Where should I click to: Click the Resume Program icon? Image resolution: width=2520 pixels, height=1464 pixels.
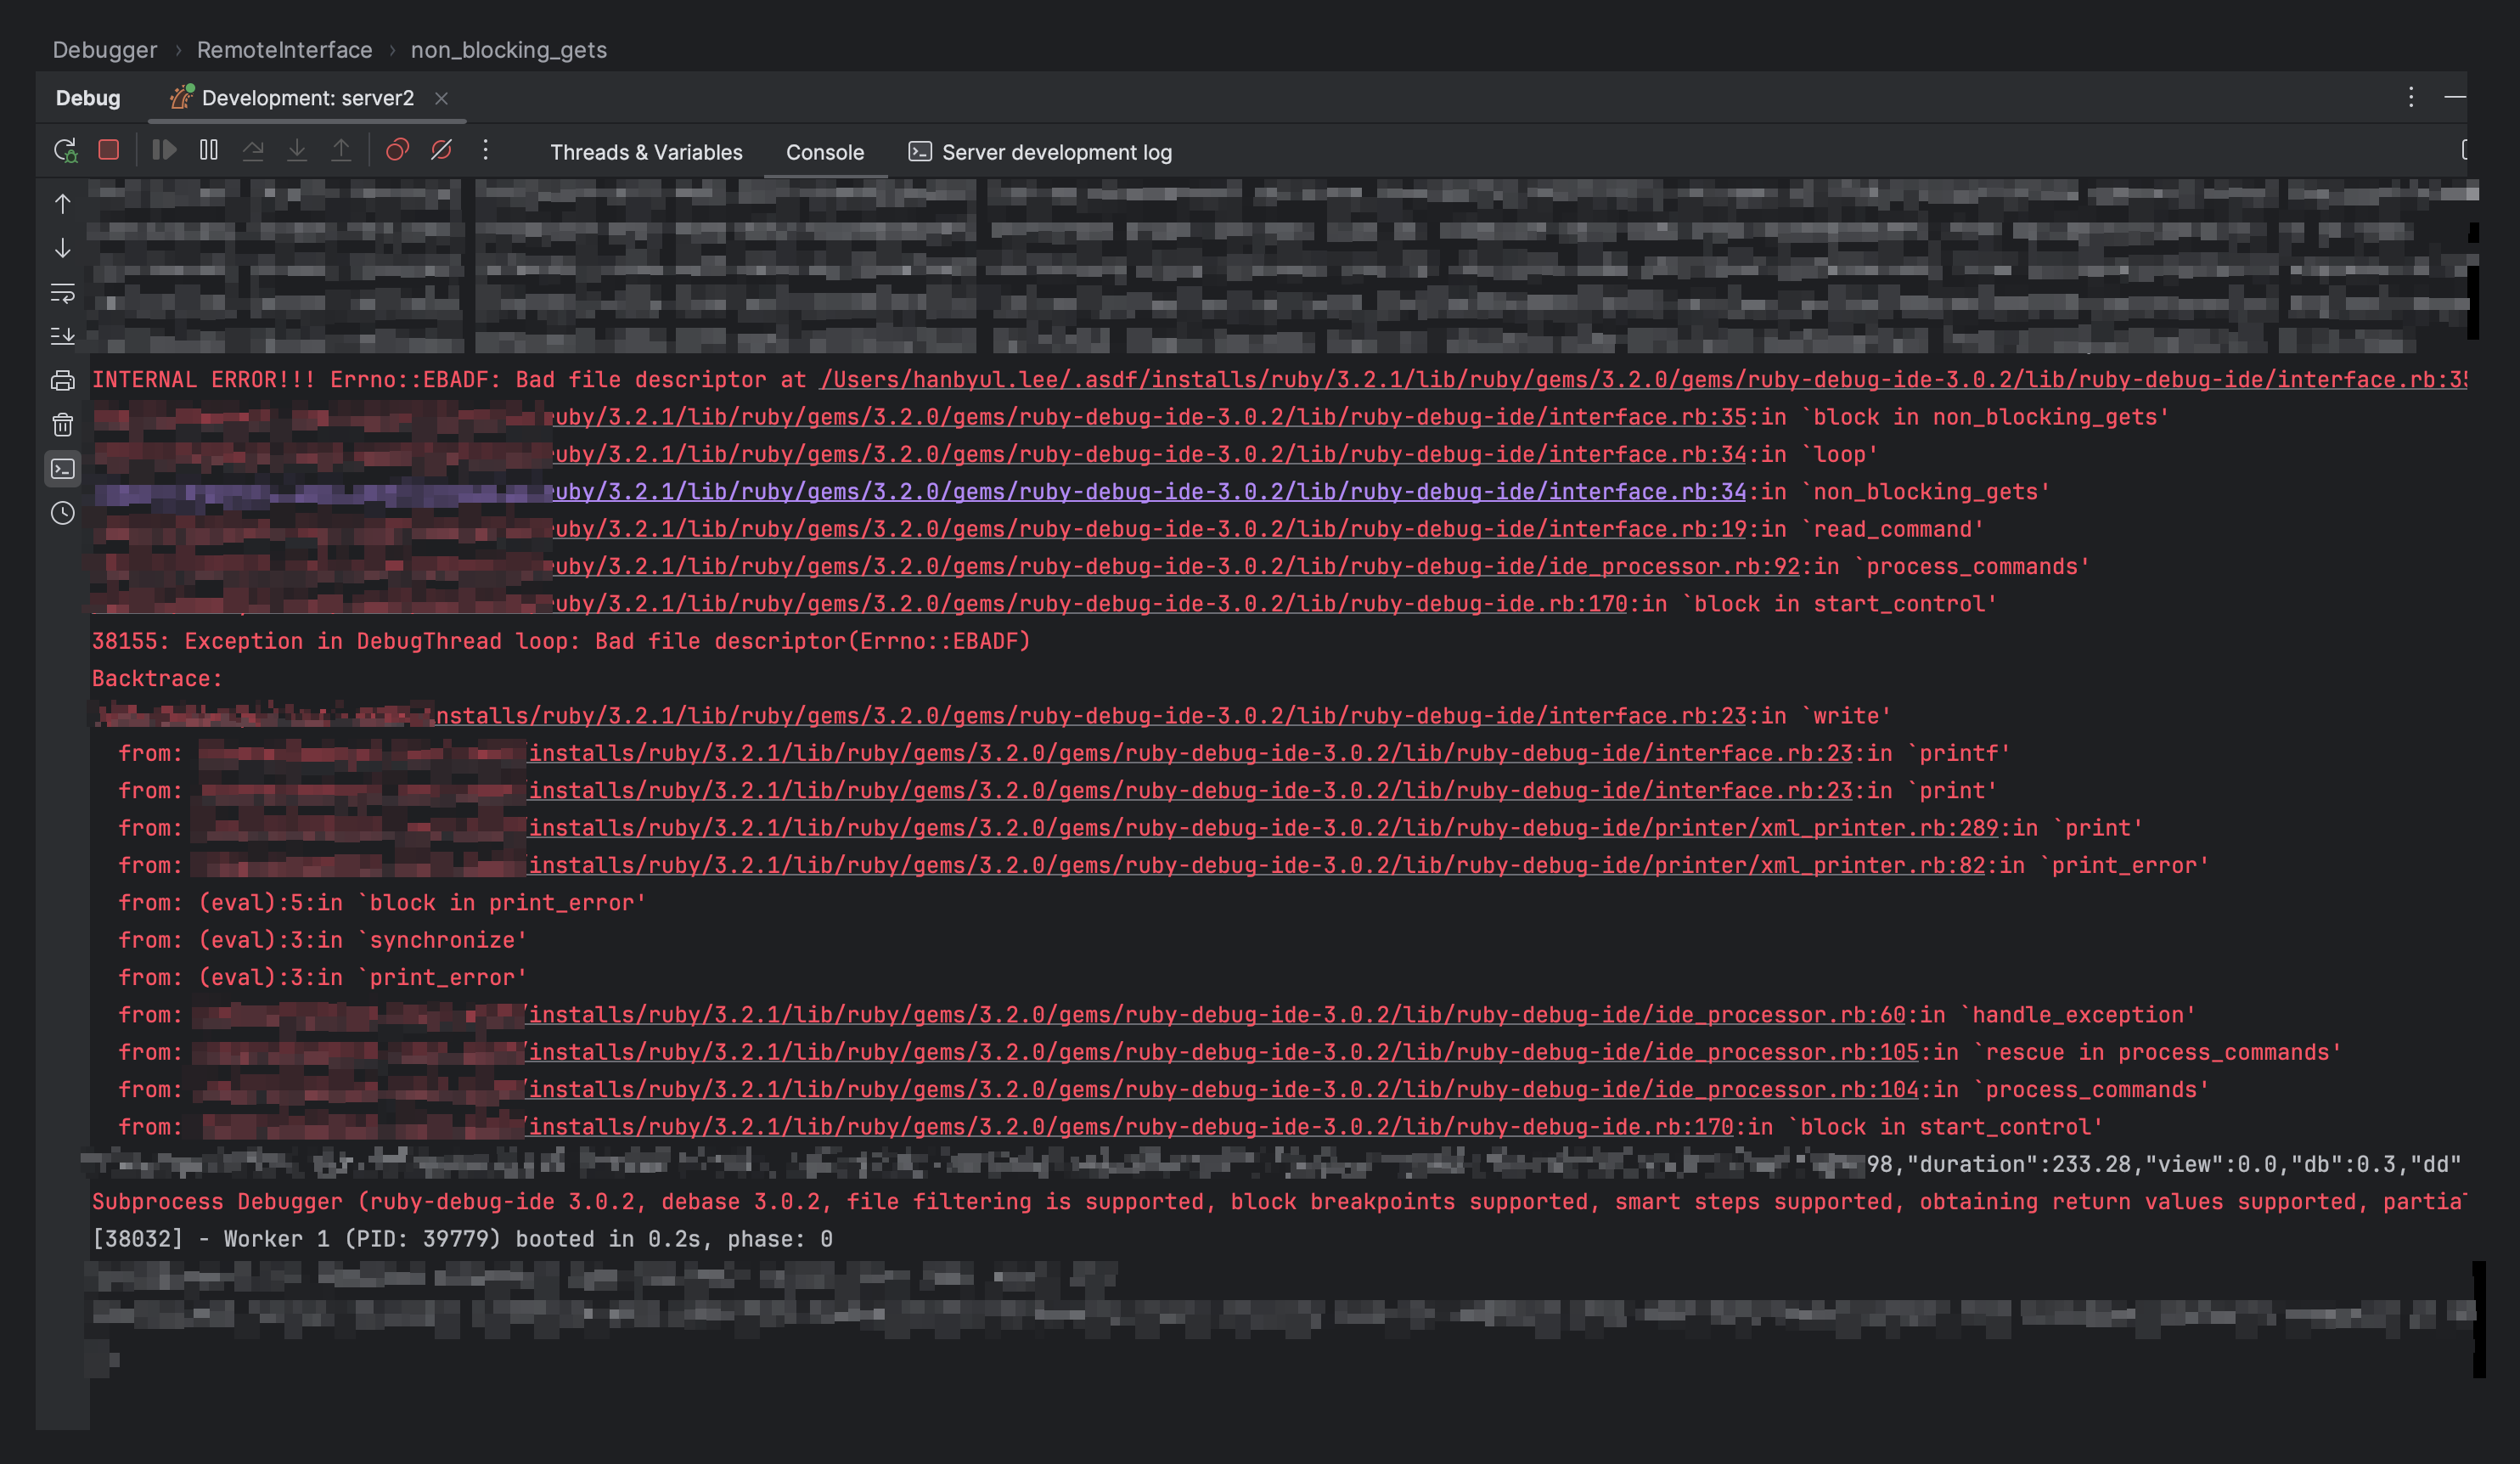(164, 150)
